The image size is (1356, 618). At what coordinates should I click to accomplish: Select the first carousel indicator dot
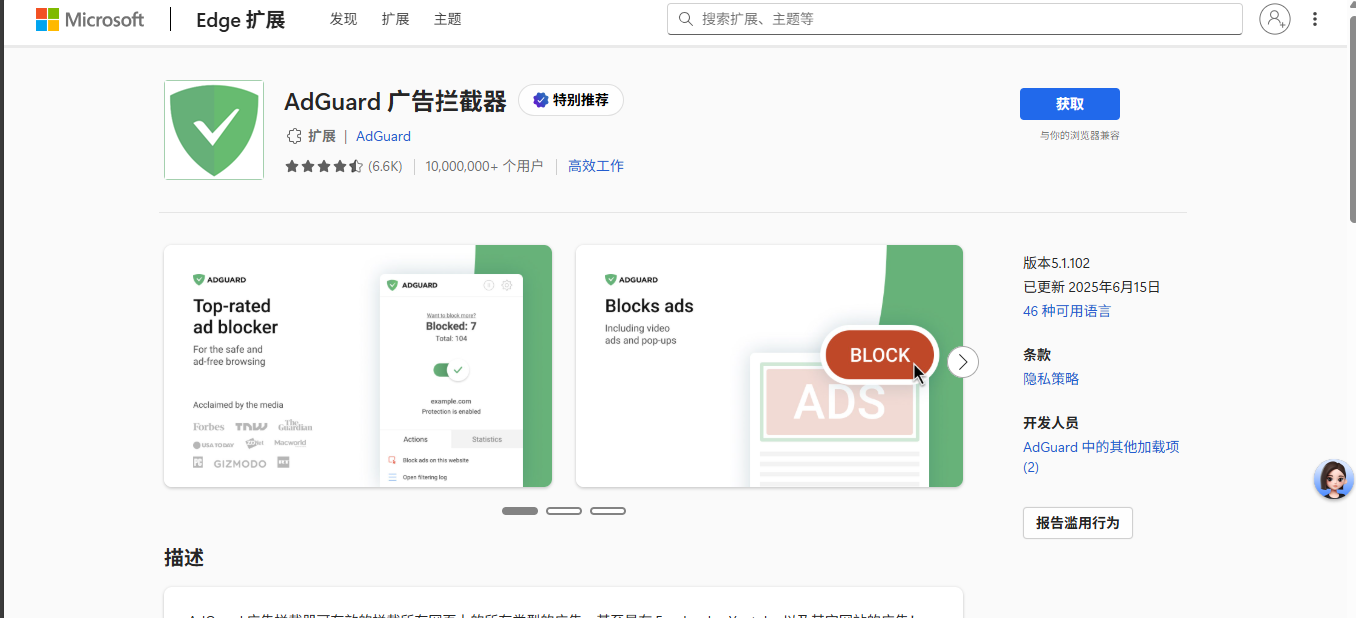[x=520, y=511]
